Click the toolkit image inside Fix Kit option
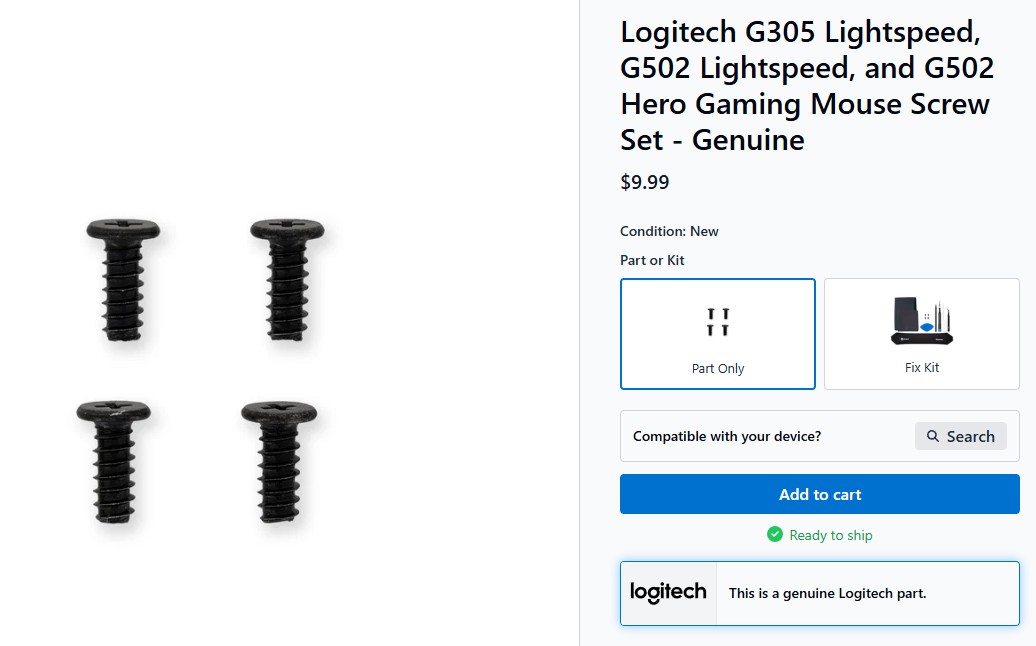The image size is (1036, 646). [921, 322]
